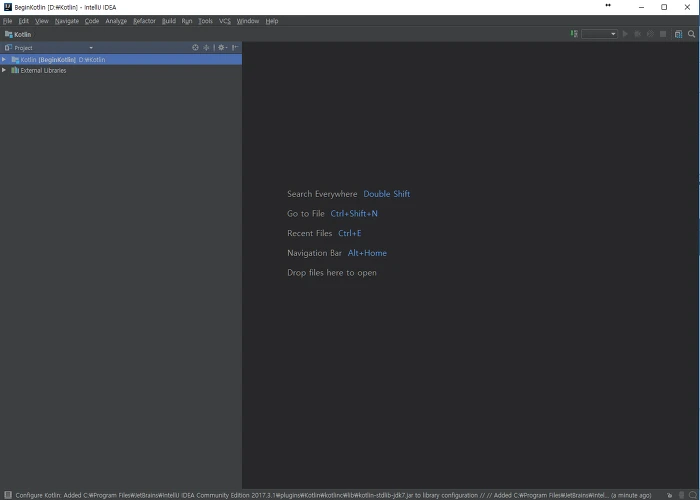
Task: Select the External Libraries tree row
Action: coord(121,70)
